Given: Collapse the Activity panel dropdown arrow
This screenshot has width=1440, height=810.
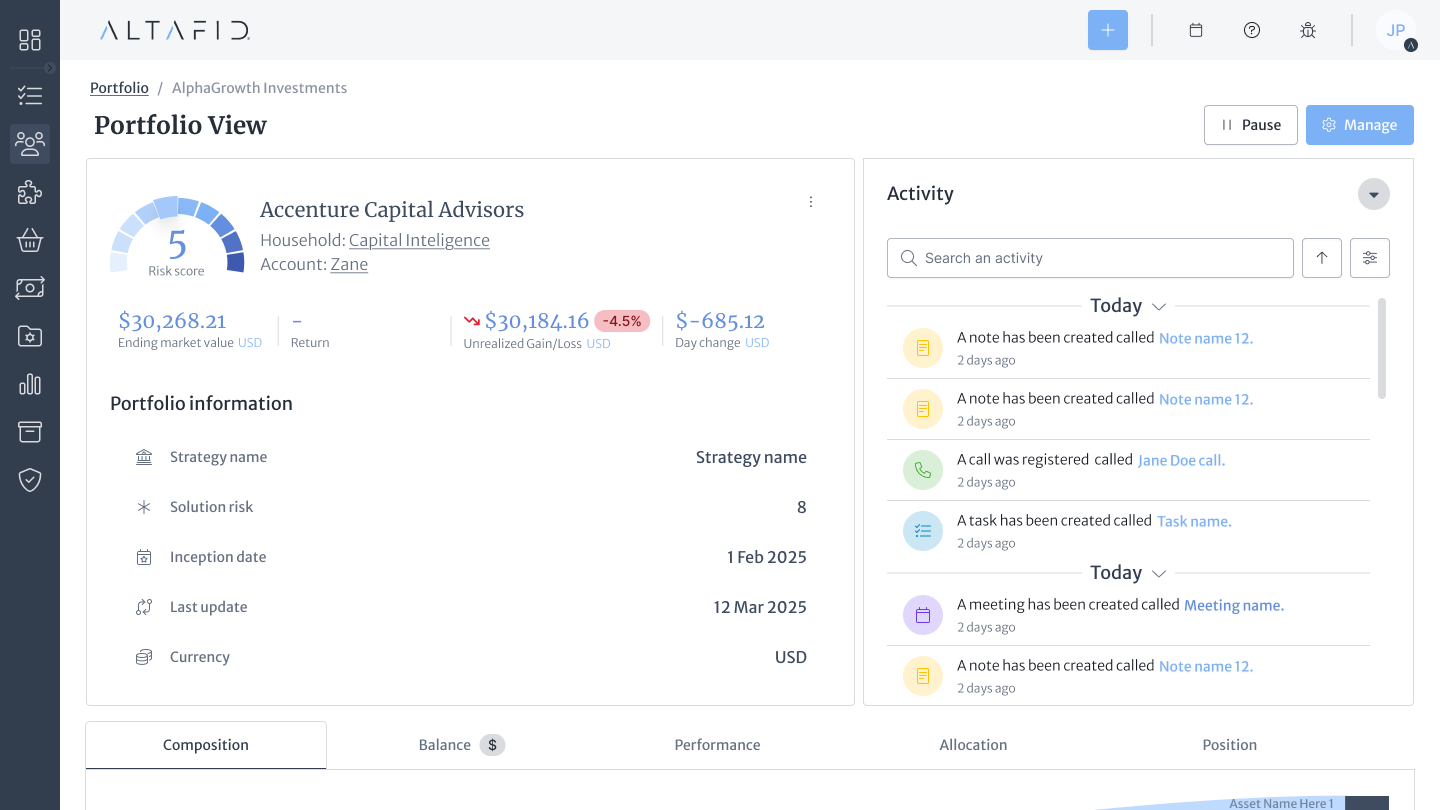Looking at the screenshot, I should [1374, 194].
